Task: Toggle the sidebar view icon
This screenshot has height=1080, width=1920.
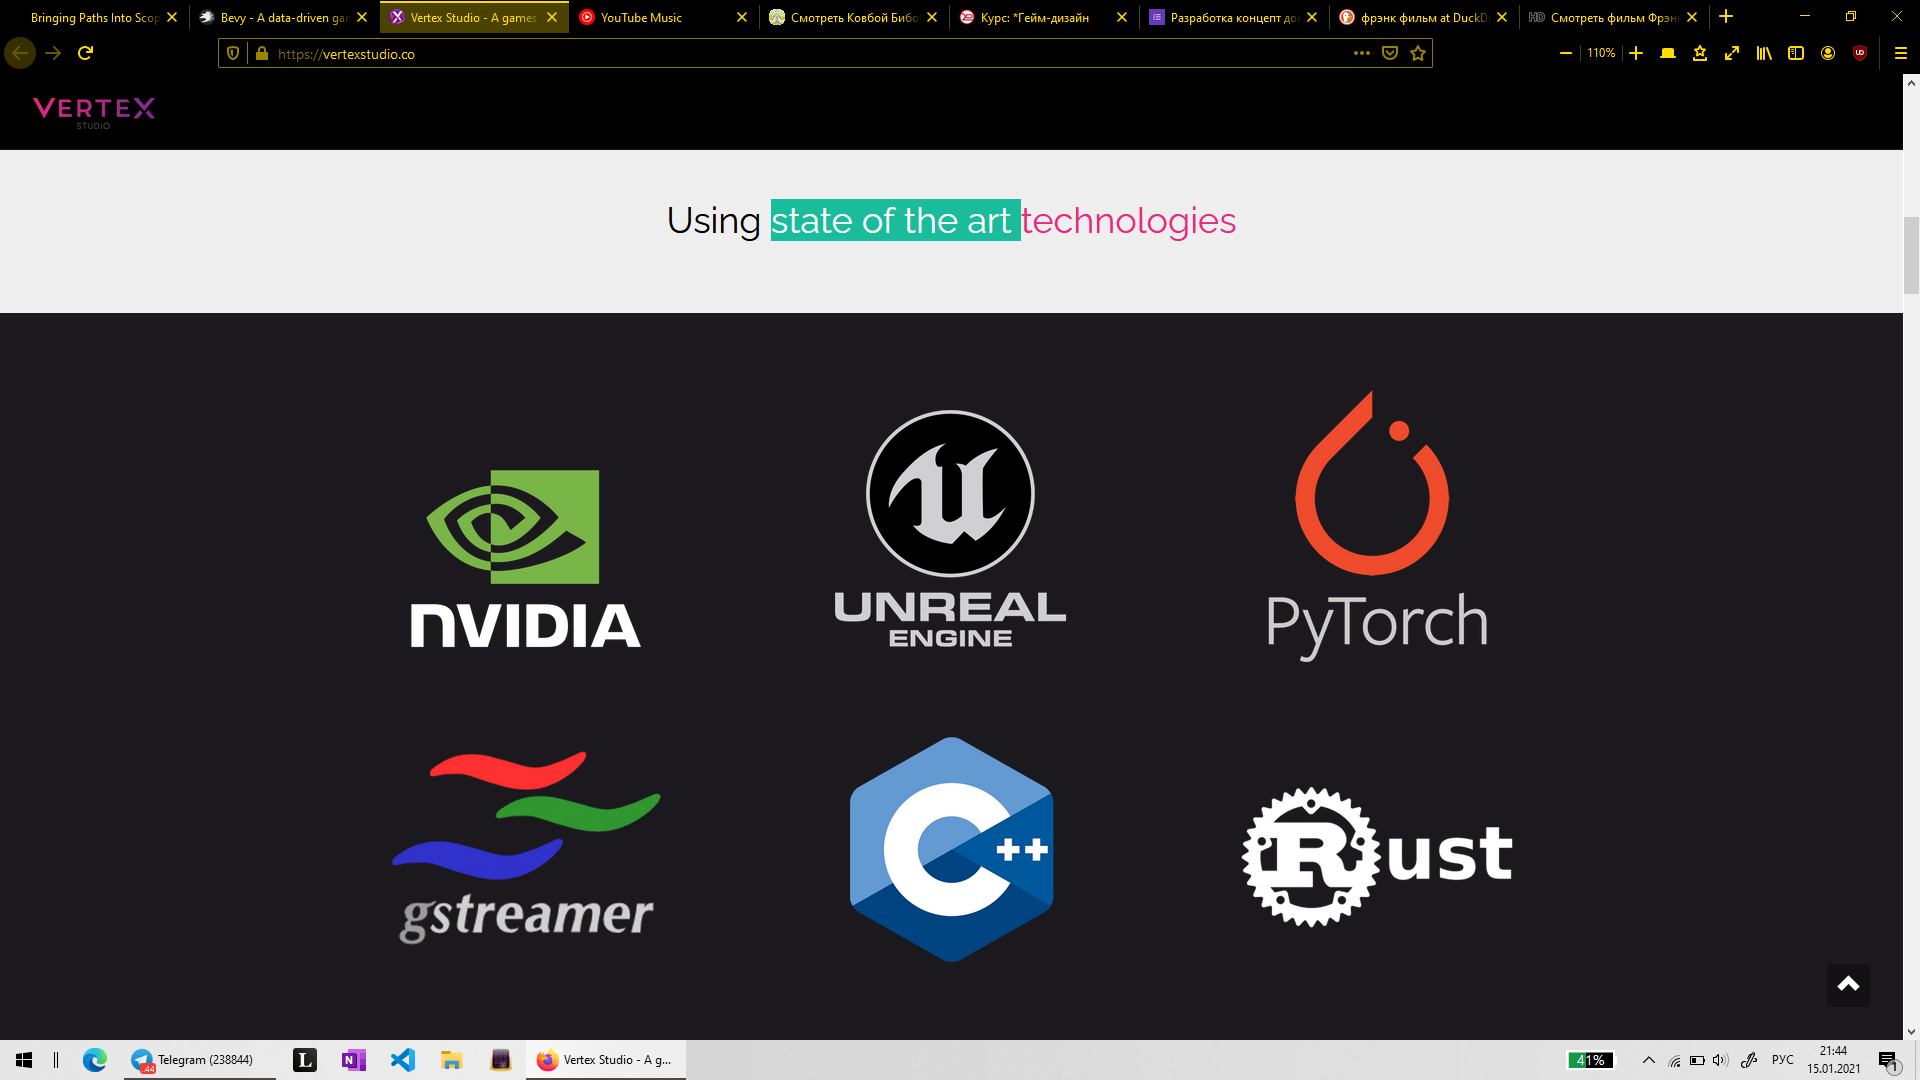Action: [1796, 53]
